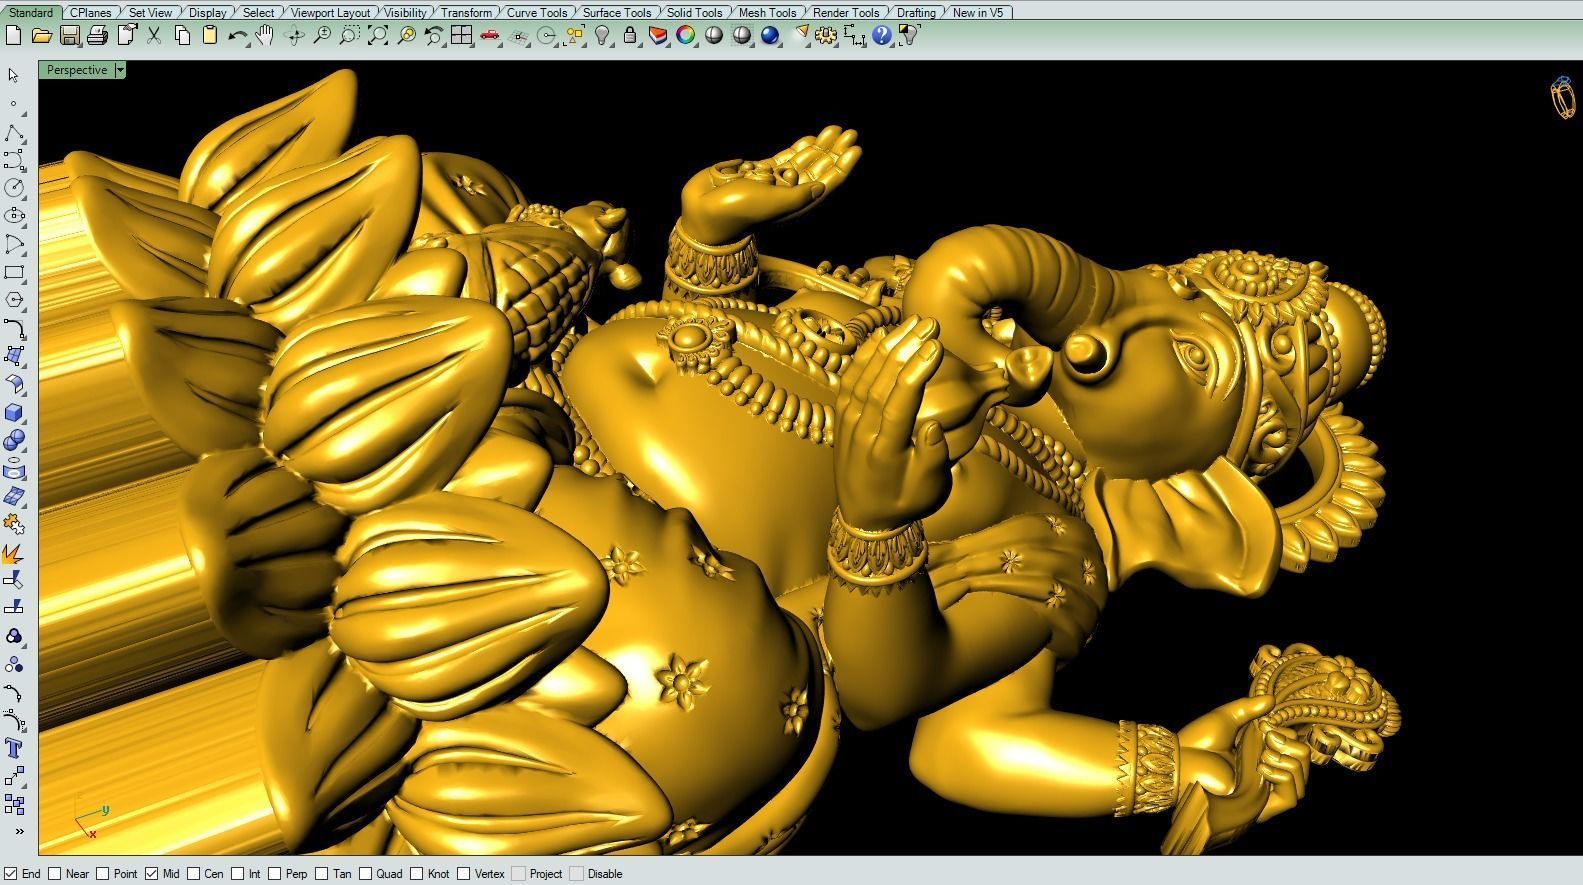The width and height of the screenshot is (1583, 885).
Task: Click the padlock Lock objects icon
Action: tap(629, 36)
